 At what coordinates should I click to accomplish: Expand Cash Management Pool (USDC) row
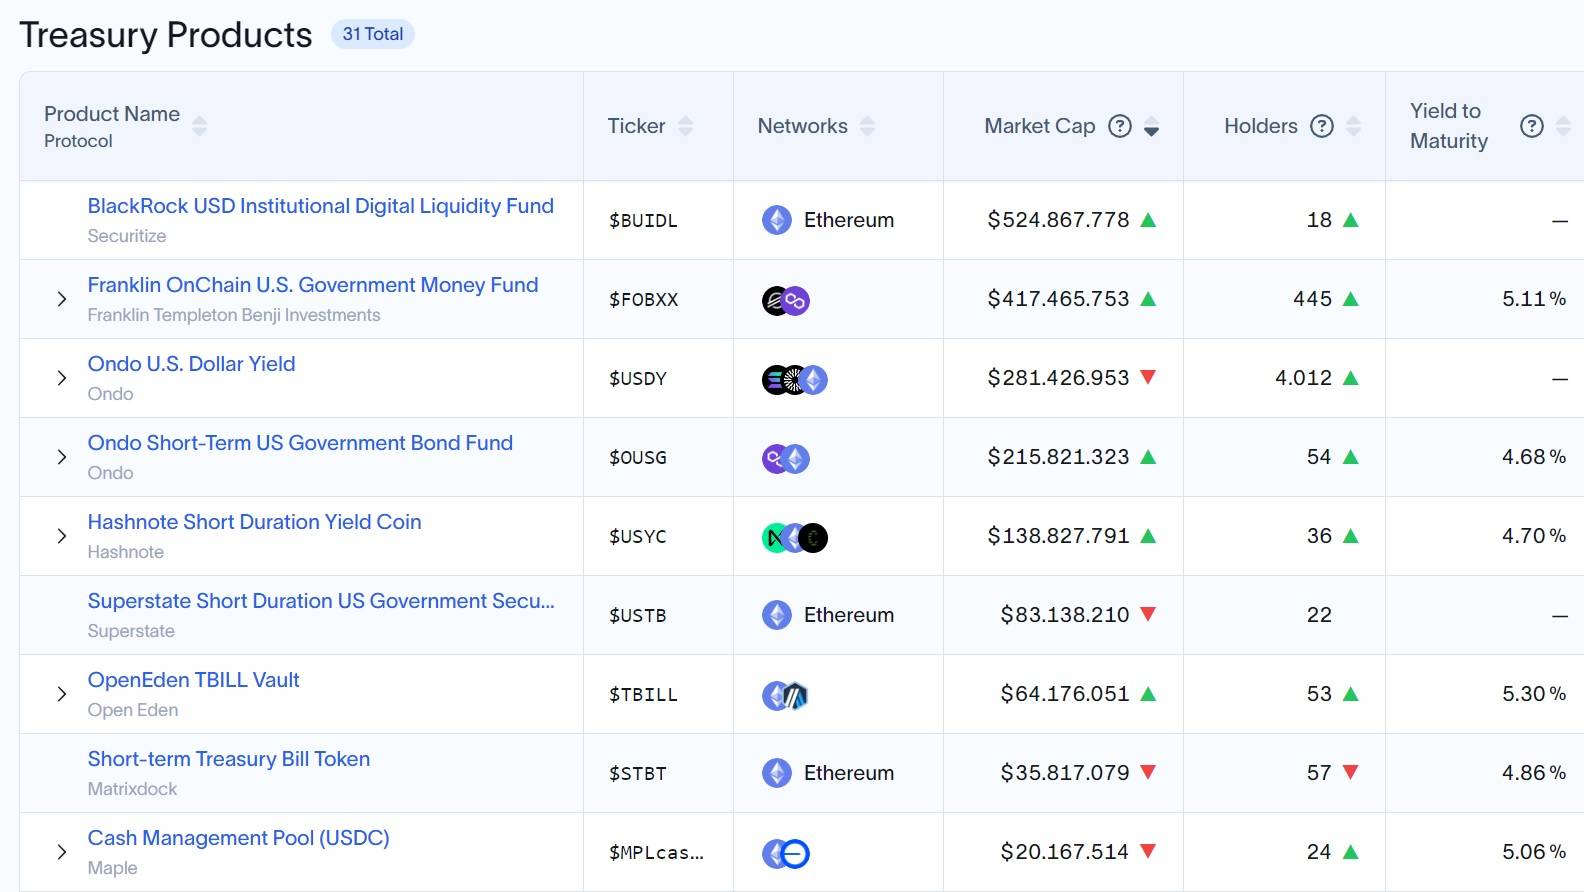[62, 852]
